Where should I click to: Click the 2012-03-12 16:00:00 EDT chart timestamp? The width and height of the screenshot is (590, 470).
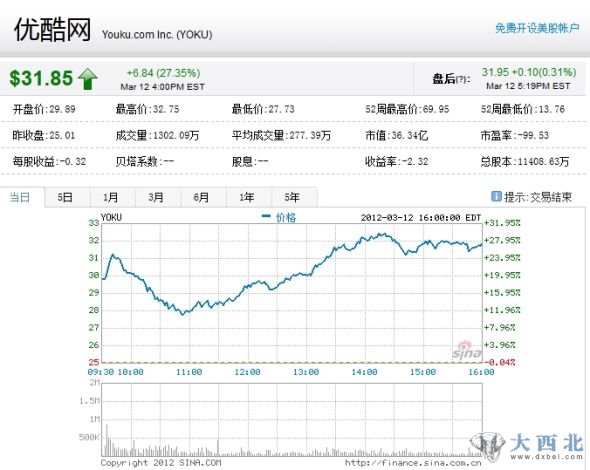coord(421,218)
